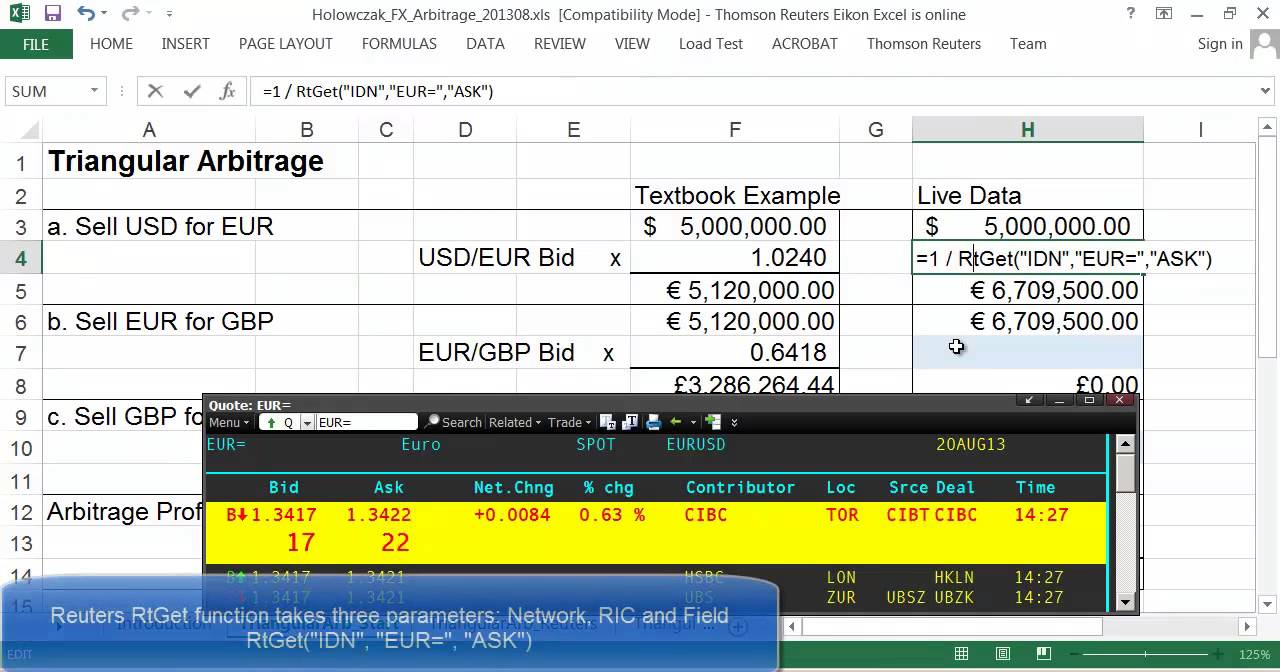Image resolution: width=1280 pixels, height=672 pixels.
Task: Click the Bid value 1.3417 in the CIBC row
Action: click(283, 515)
